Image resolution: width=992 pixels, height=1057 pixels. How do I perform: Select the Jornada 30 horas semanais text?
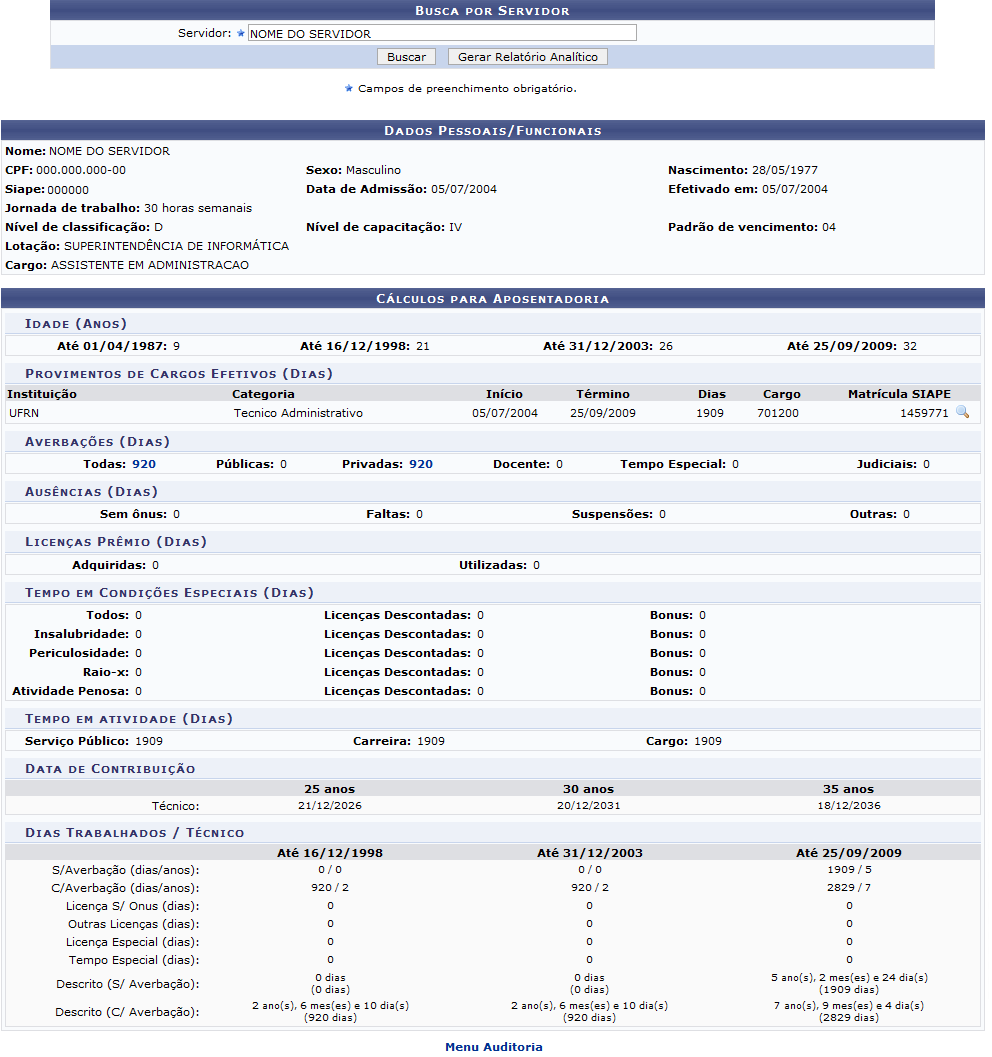pos(129,208)
